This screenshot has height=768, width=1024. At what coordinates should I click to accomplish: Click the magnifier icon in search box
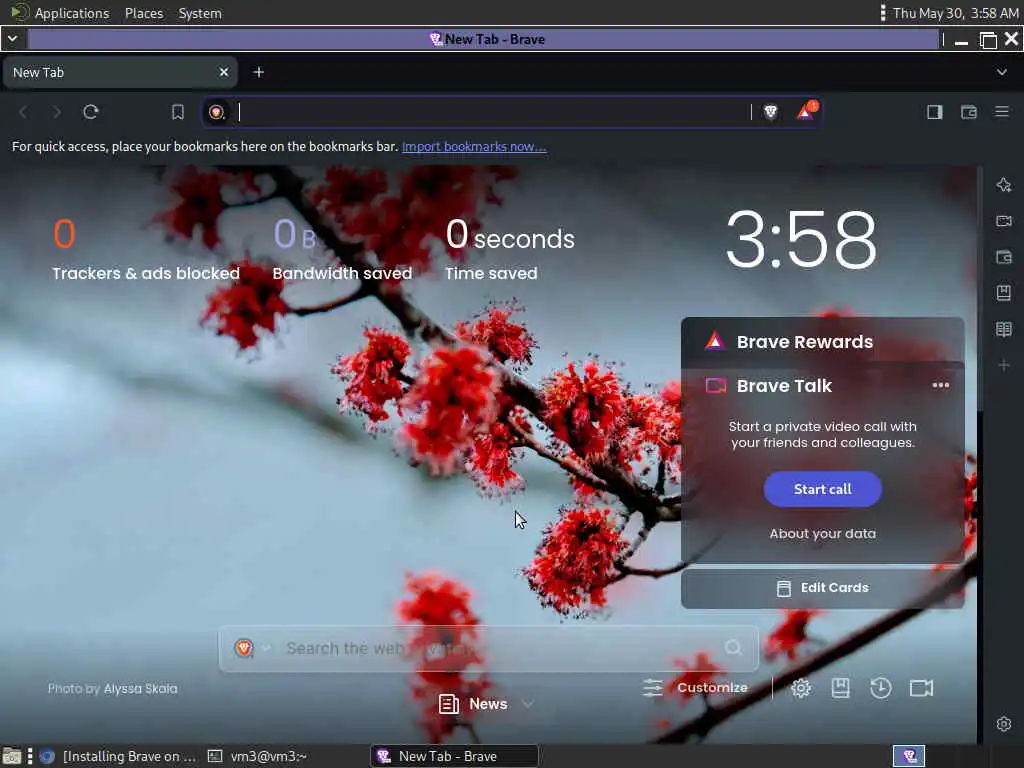(x=733, y=647)
